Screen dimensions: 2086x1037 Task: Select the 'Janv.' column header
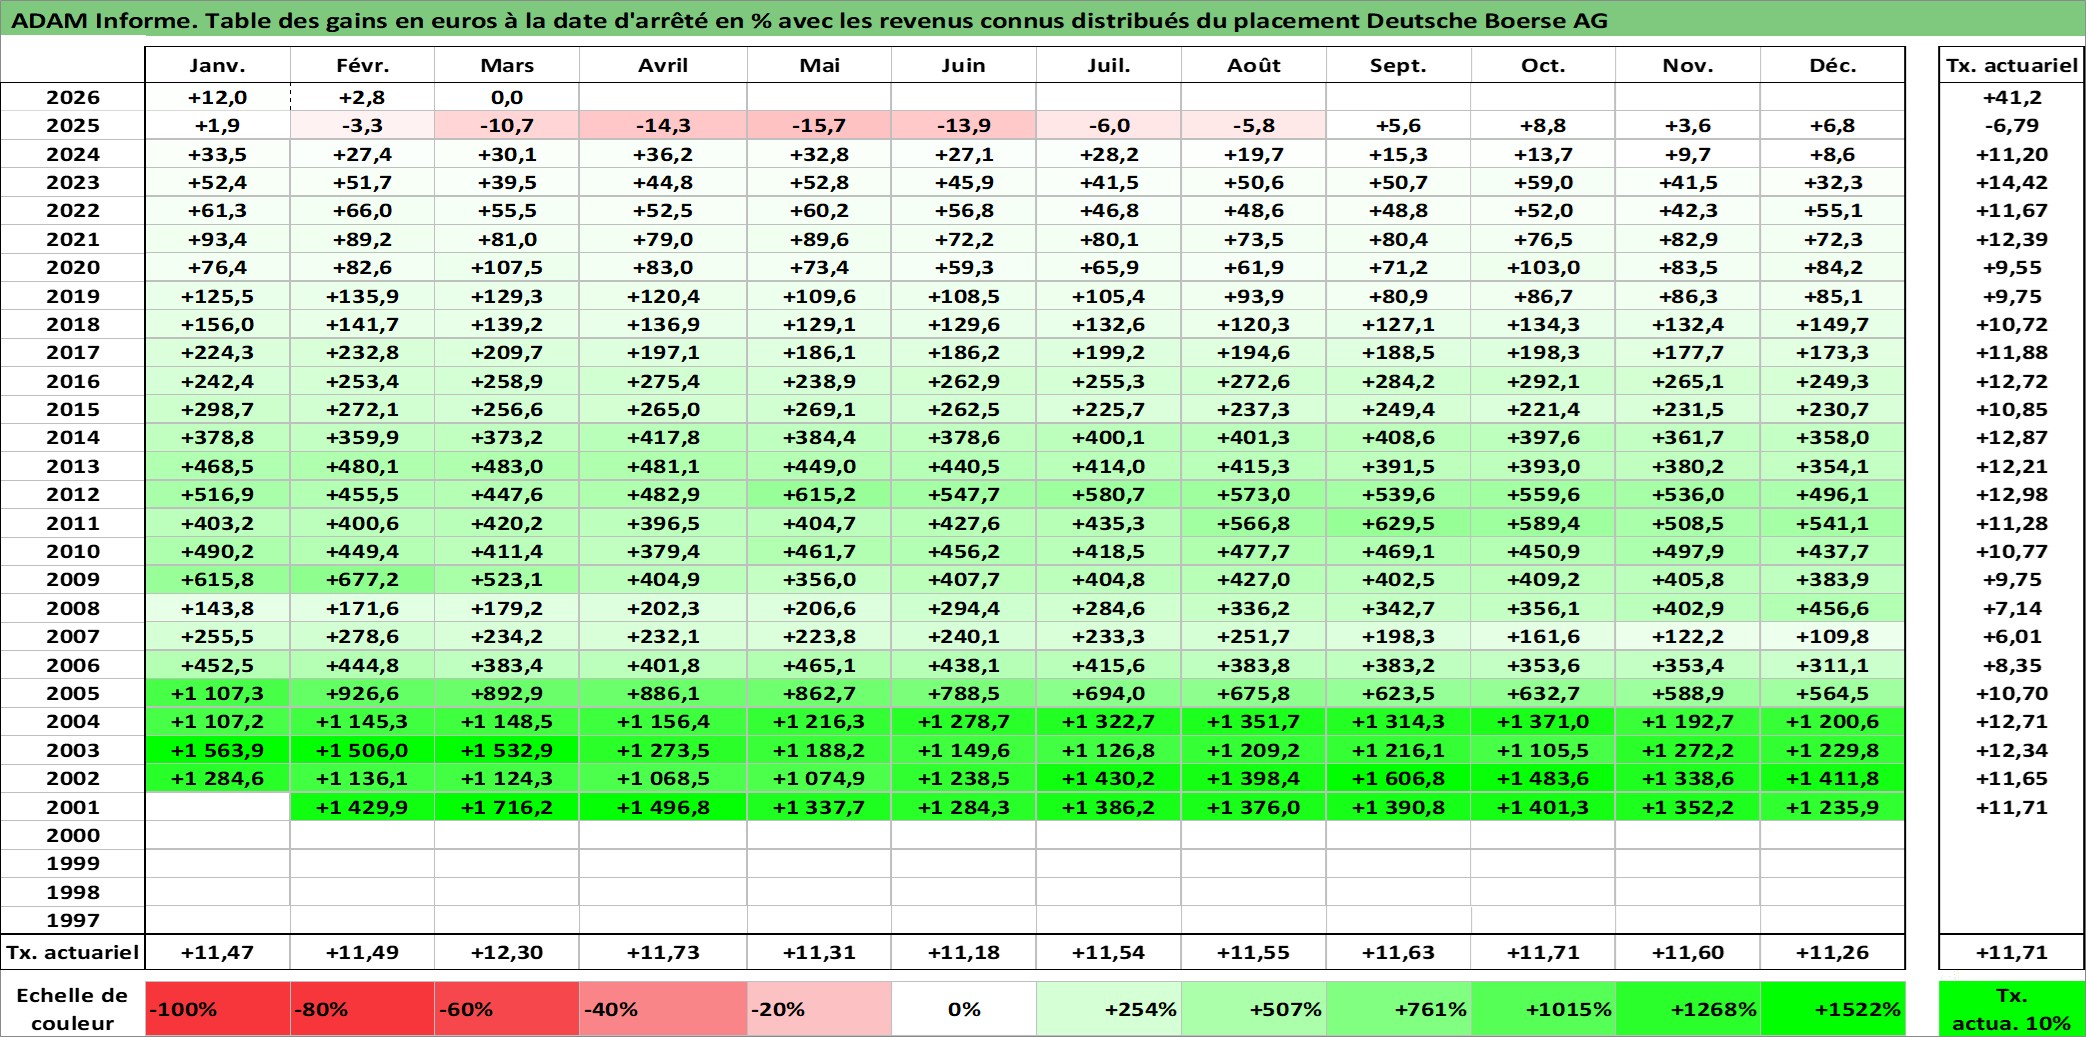click(x=218, y=65)
